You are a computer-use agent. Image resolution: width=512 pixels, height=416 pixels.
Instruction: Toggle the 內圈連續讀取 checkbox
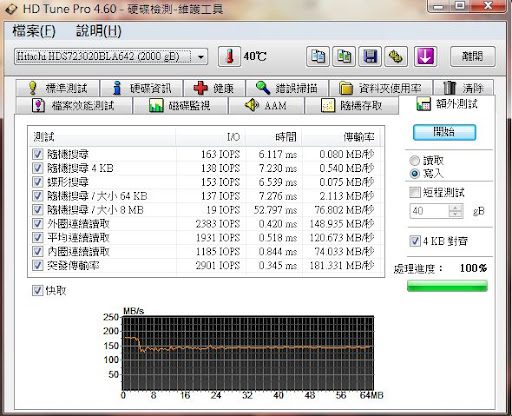[x=37, y=251]
